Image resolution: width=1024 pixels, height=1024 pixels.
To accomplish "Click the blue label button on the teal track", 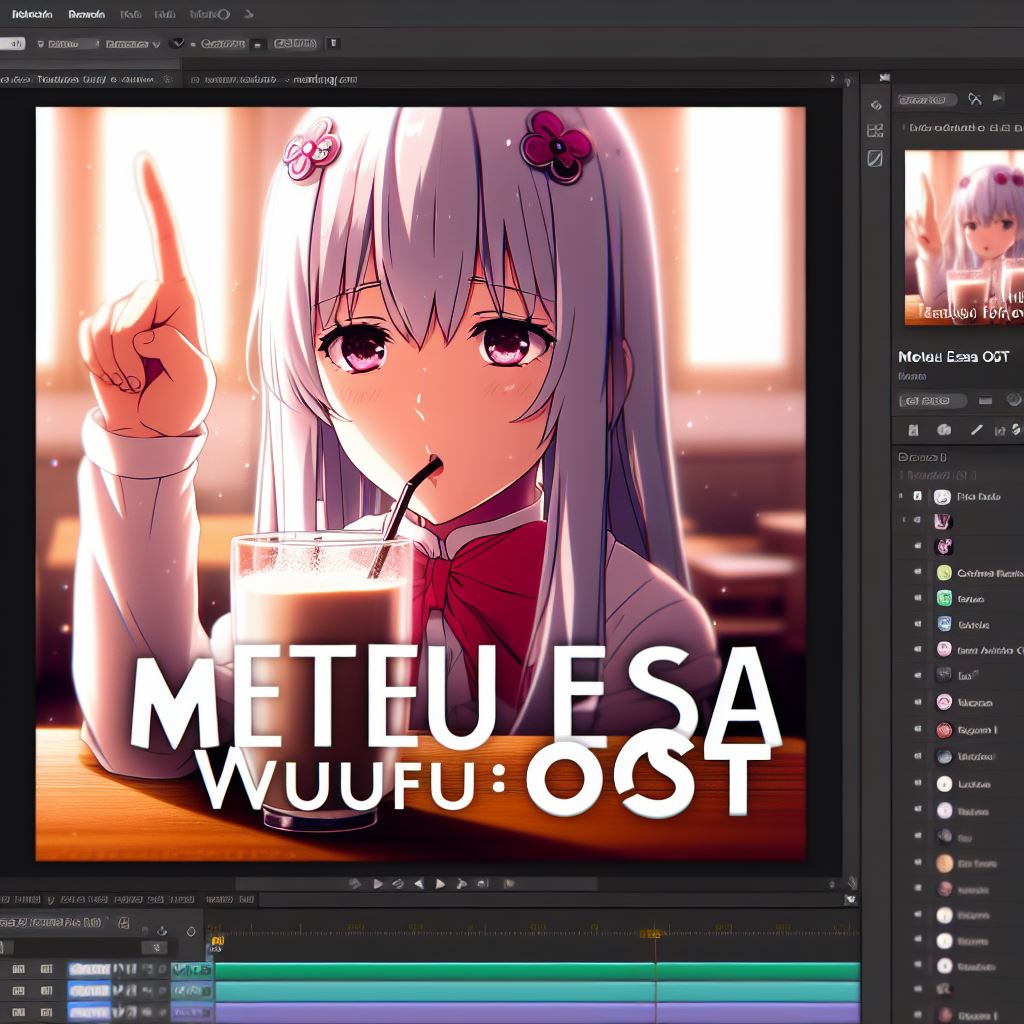I will (x=89, y=991).
